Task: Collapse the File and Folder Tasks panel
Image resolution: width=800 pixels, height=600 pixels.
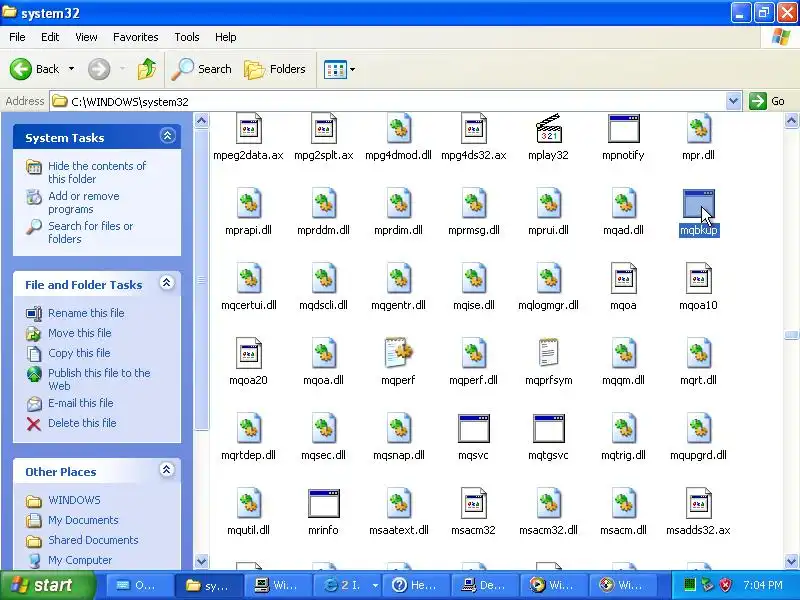Action: point(166,283)
